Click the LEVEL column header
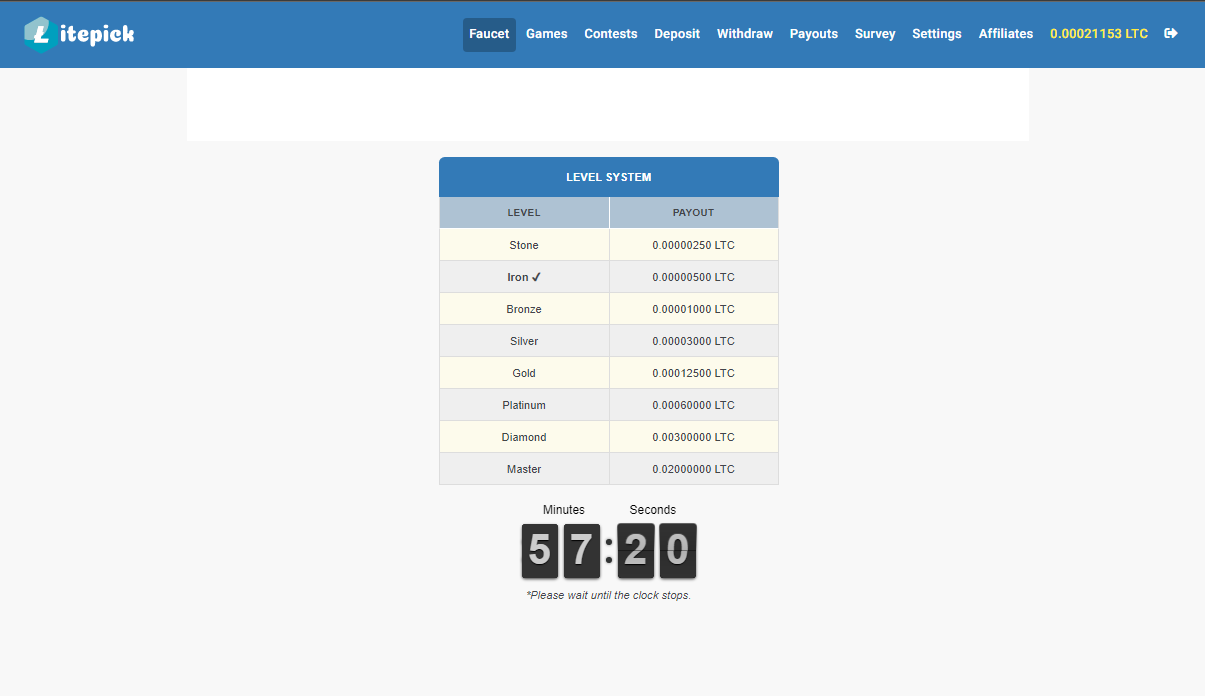The height and width of the screenshot is (696, 1205). pos(524,213)
